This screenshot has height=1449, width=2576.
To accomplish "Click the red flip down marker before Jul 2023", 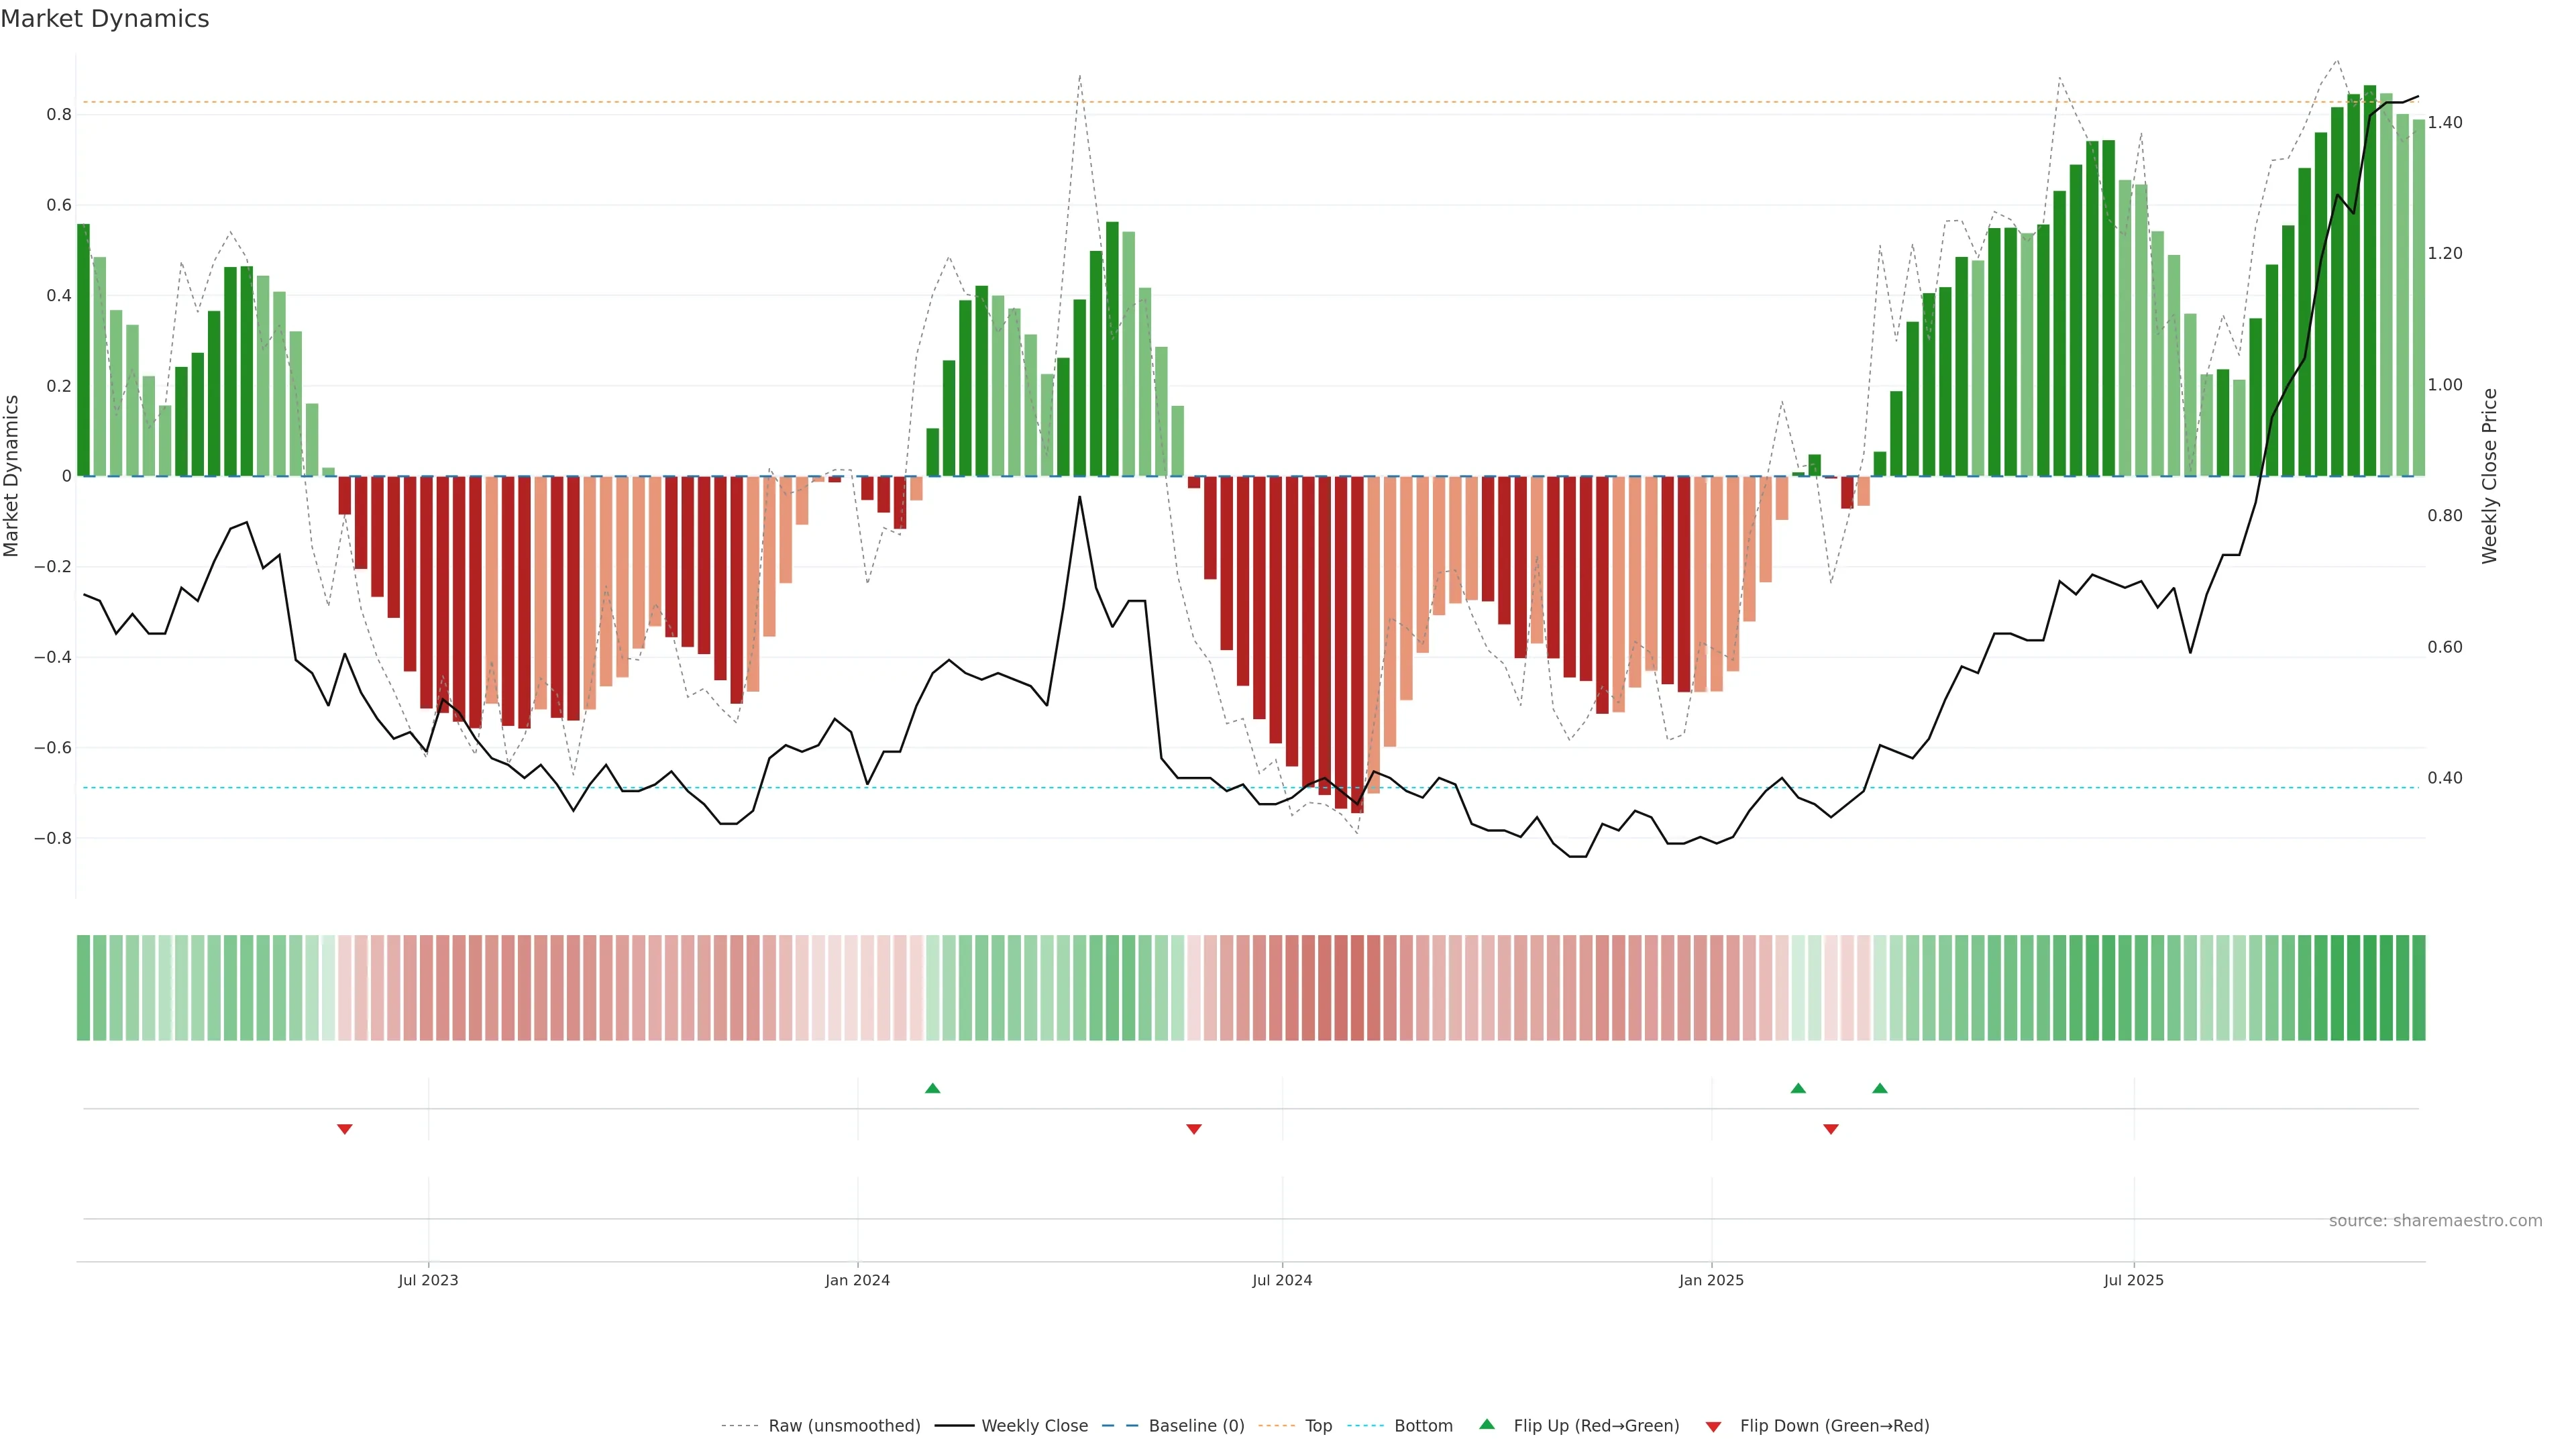I will [345, 1129].
